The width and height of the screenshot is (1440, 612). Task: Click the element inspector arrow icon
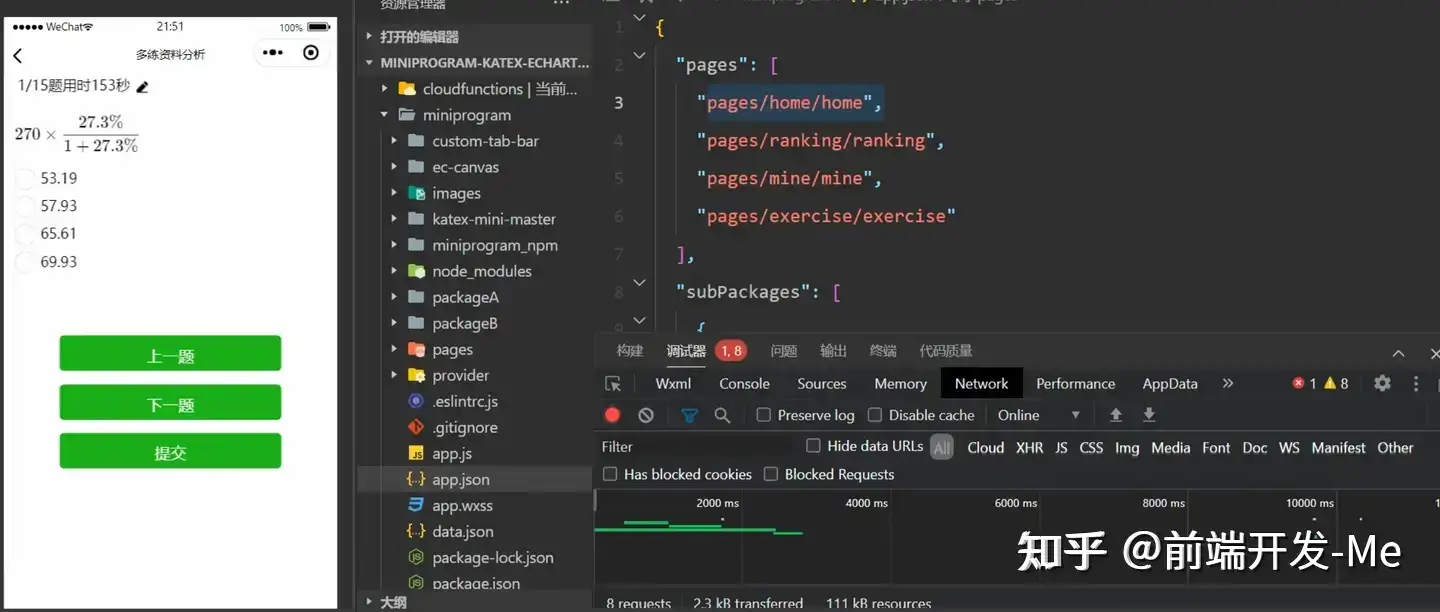[x=613, y=383]
